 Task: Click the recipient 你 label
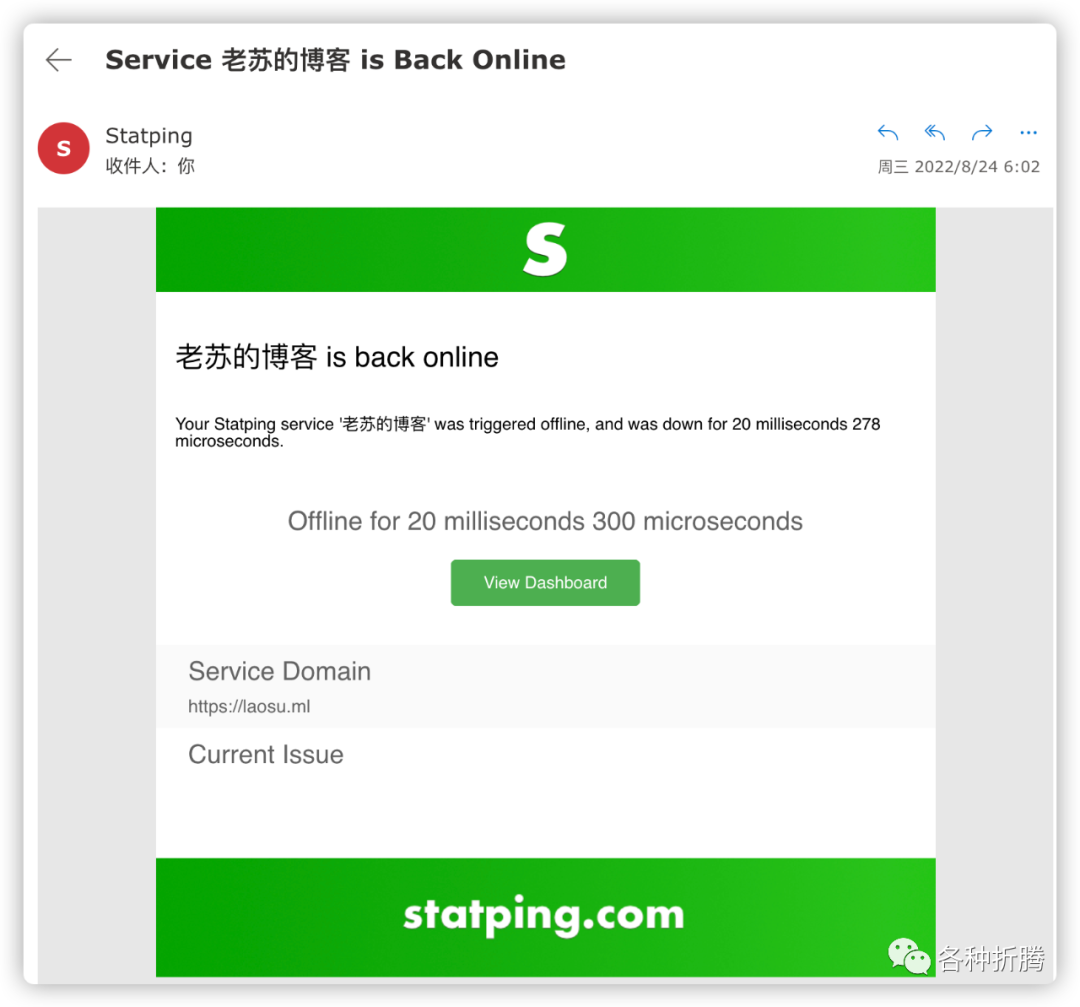point(186,166)
